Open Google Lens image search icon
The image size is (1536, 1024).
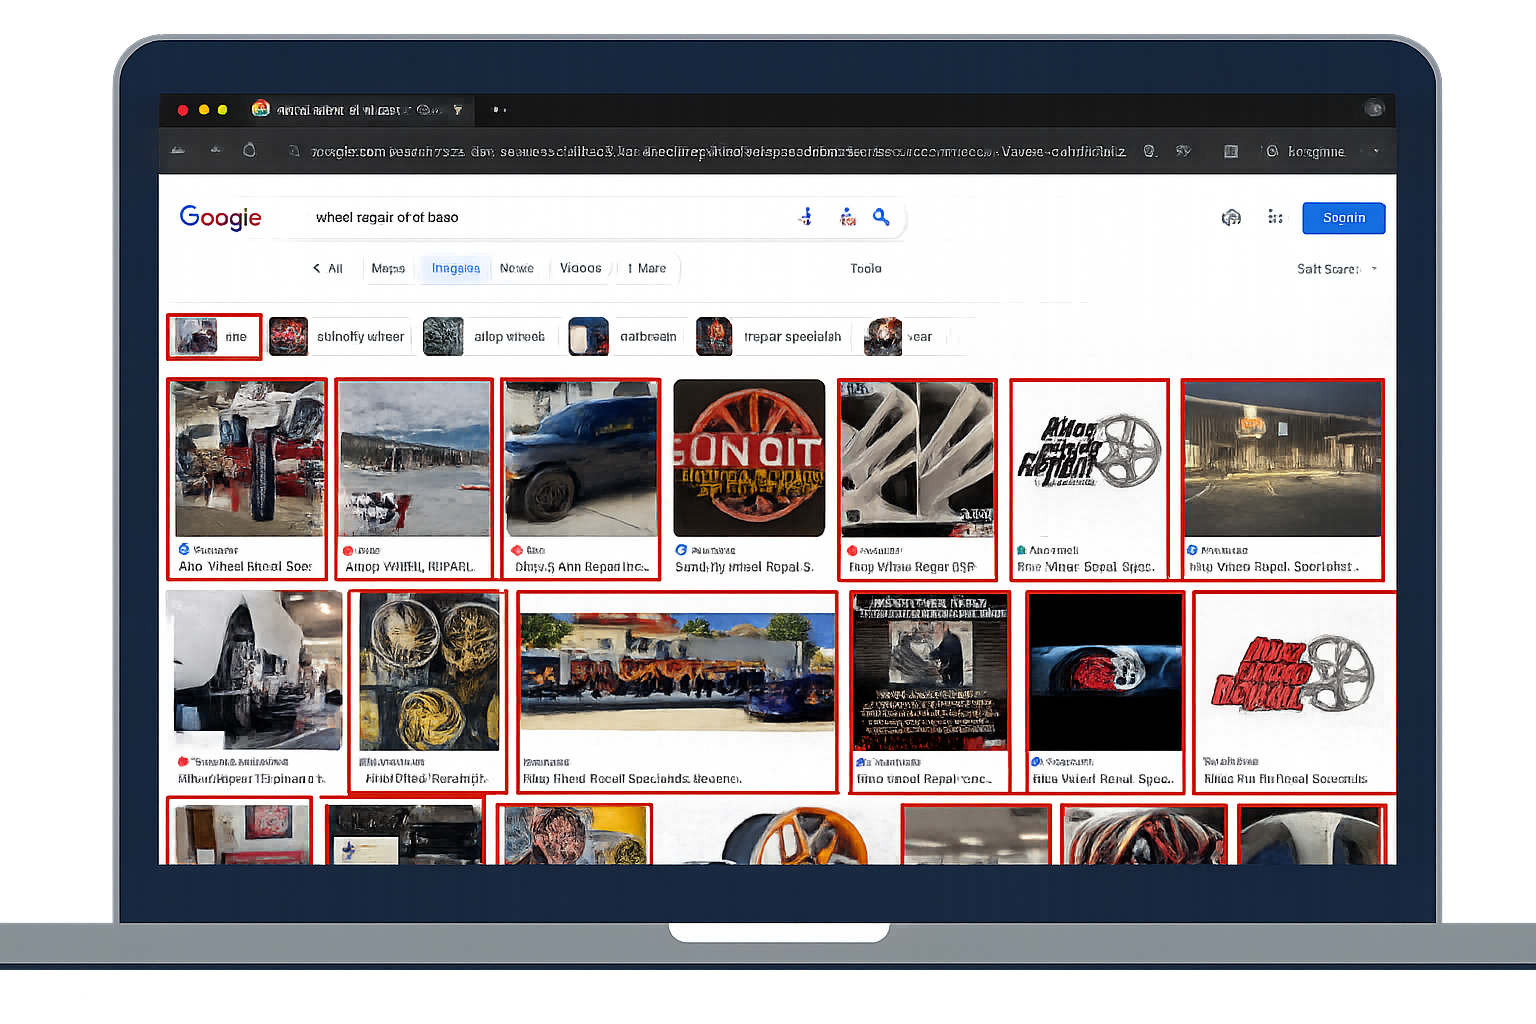point(847,216)
